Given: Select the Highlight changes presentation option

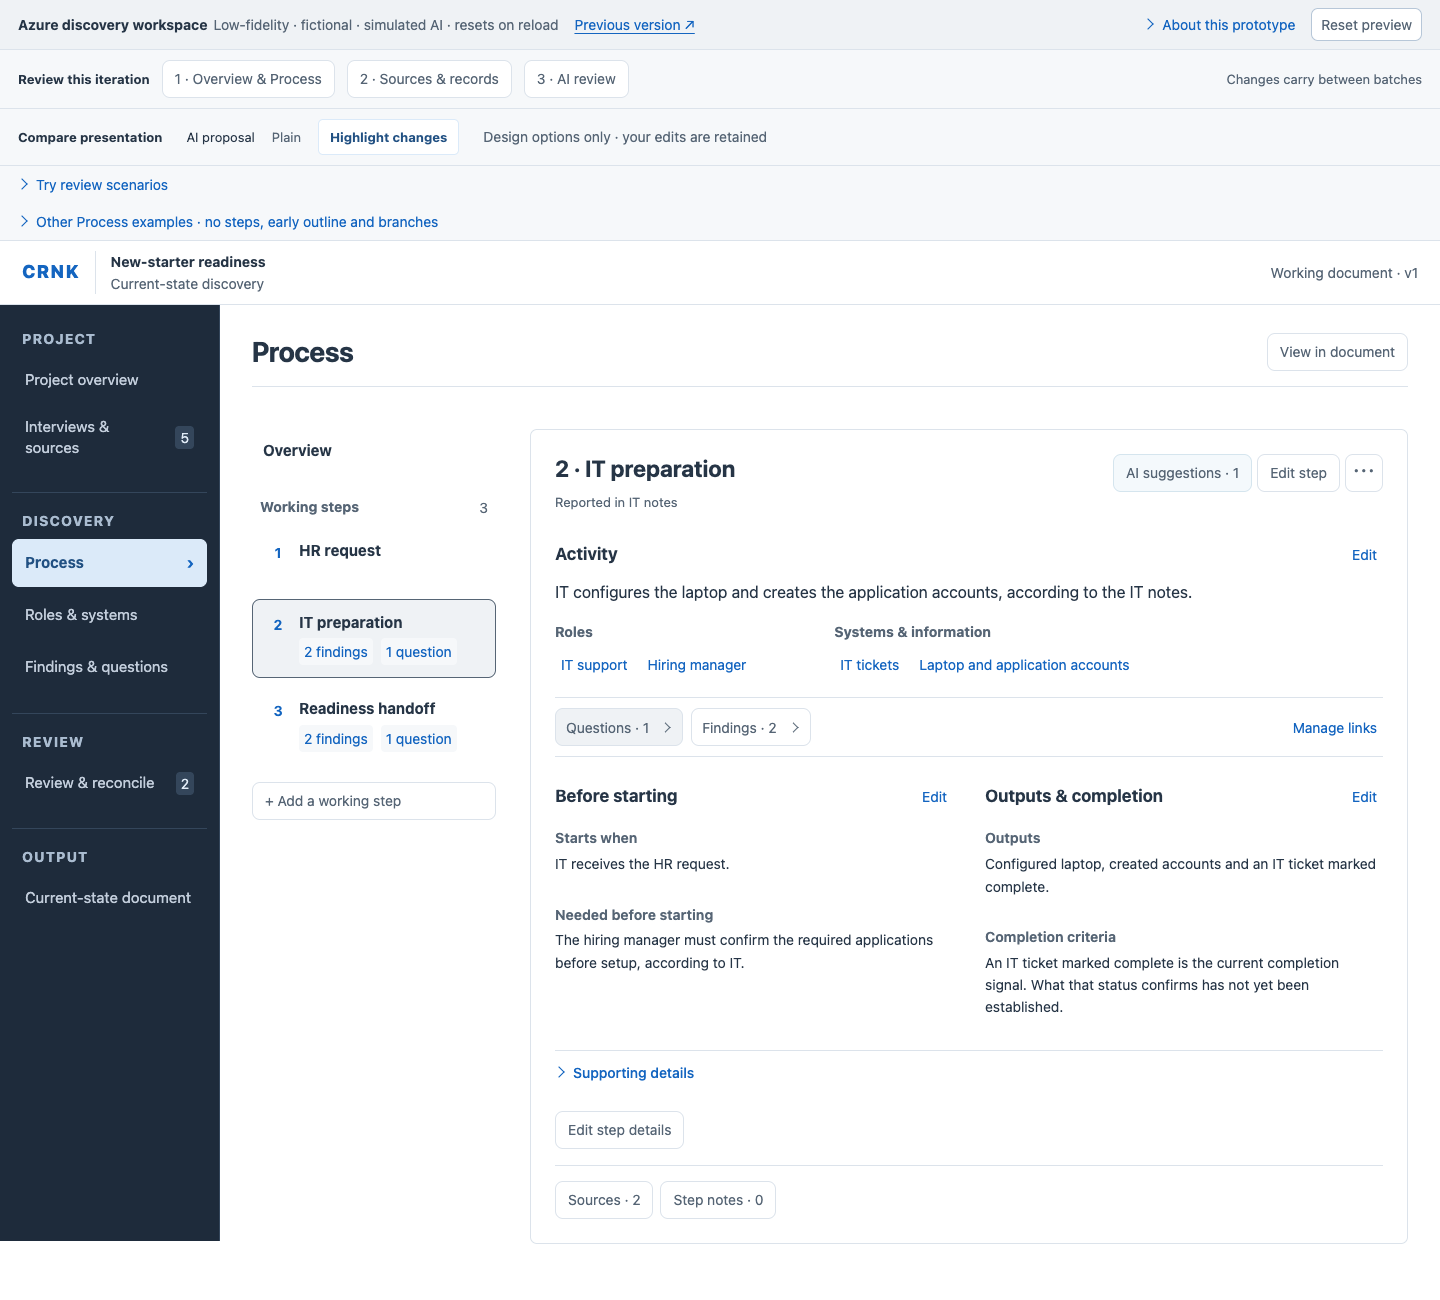Looking at the screenshot, I should (388, 137).
